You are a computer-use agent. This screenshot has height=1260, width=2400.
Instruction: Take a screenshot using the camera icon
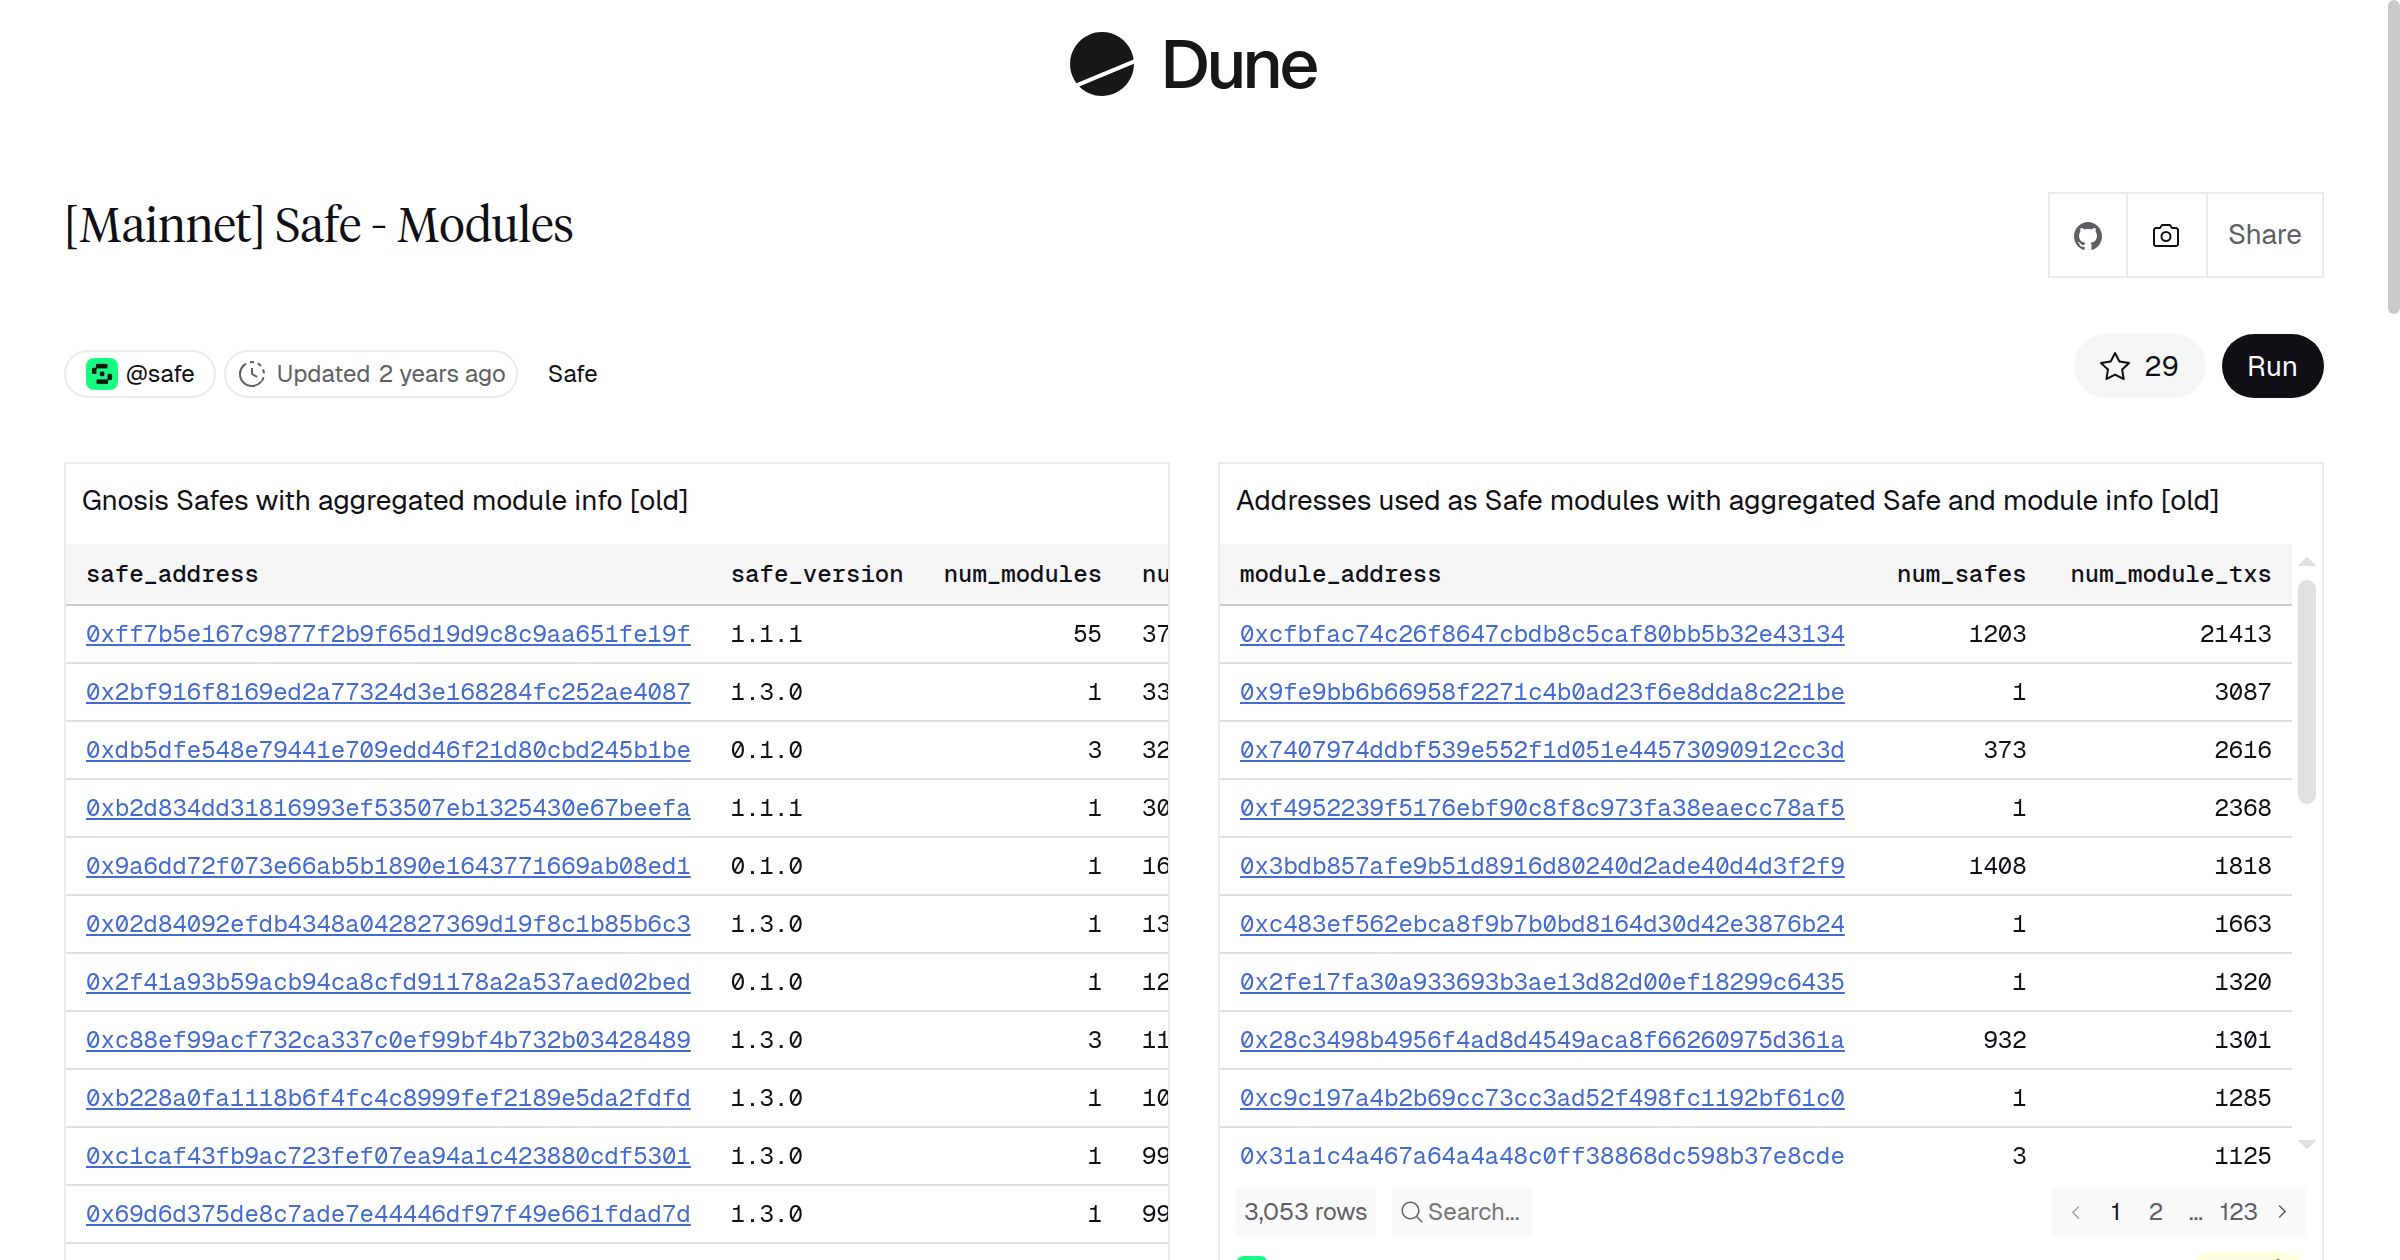coord(2165,234)
